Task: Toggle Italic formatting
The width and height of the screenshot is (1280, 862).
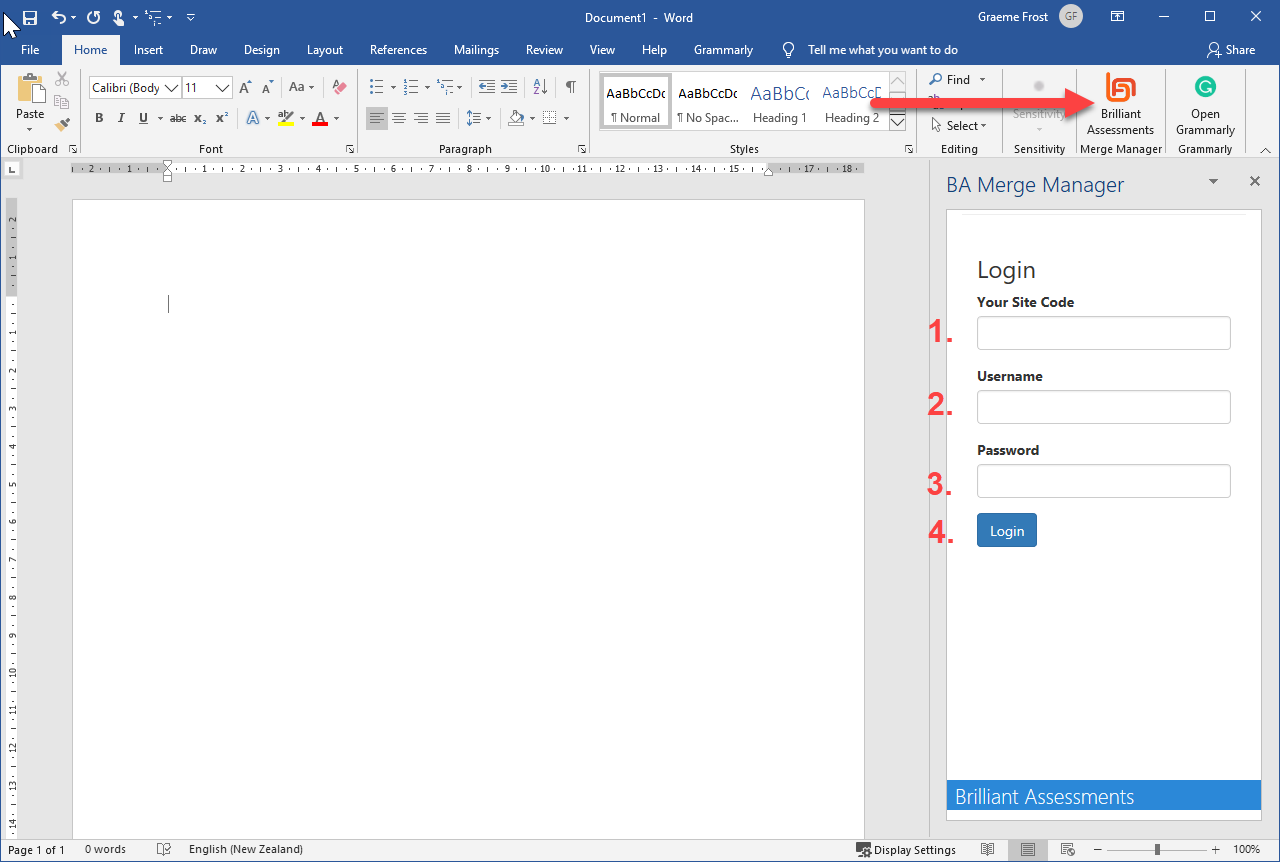Action: [x=120, y=118]
